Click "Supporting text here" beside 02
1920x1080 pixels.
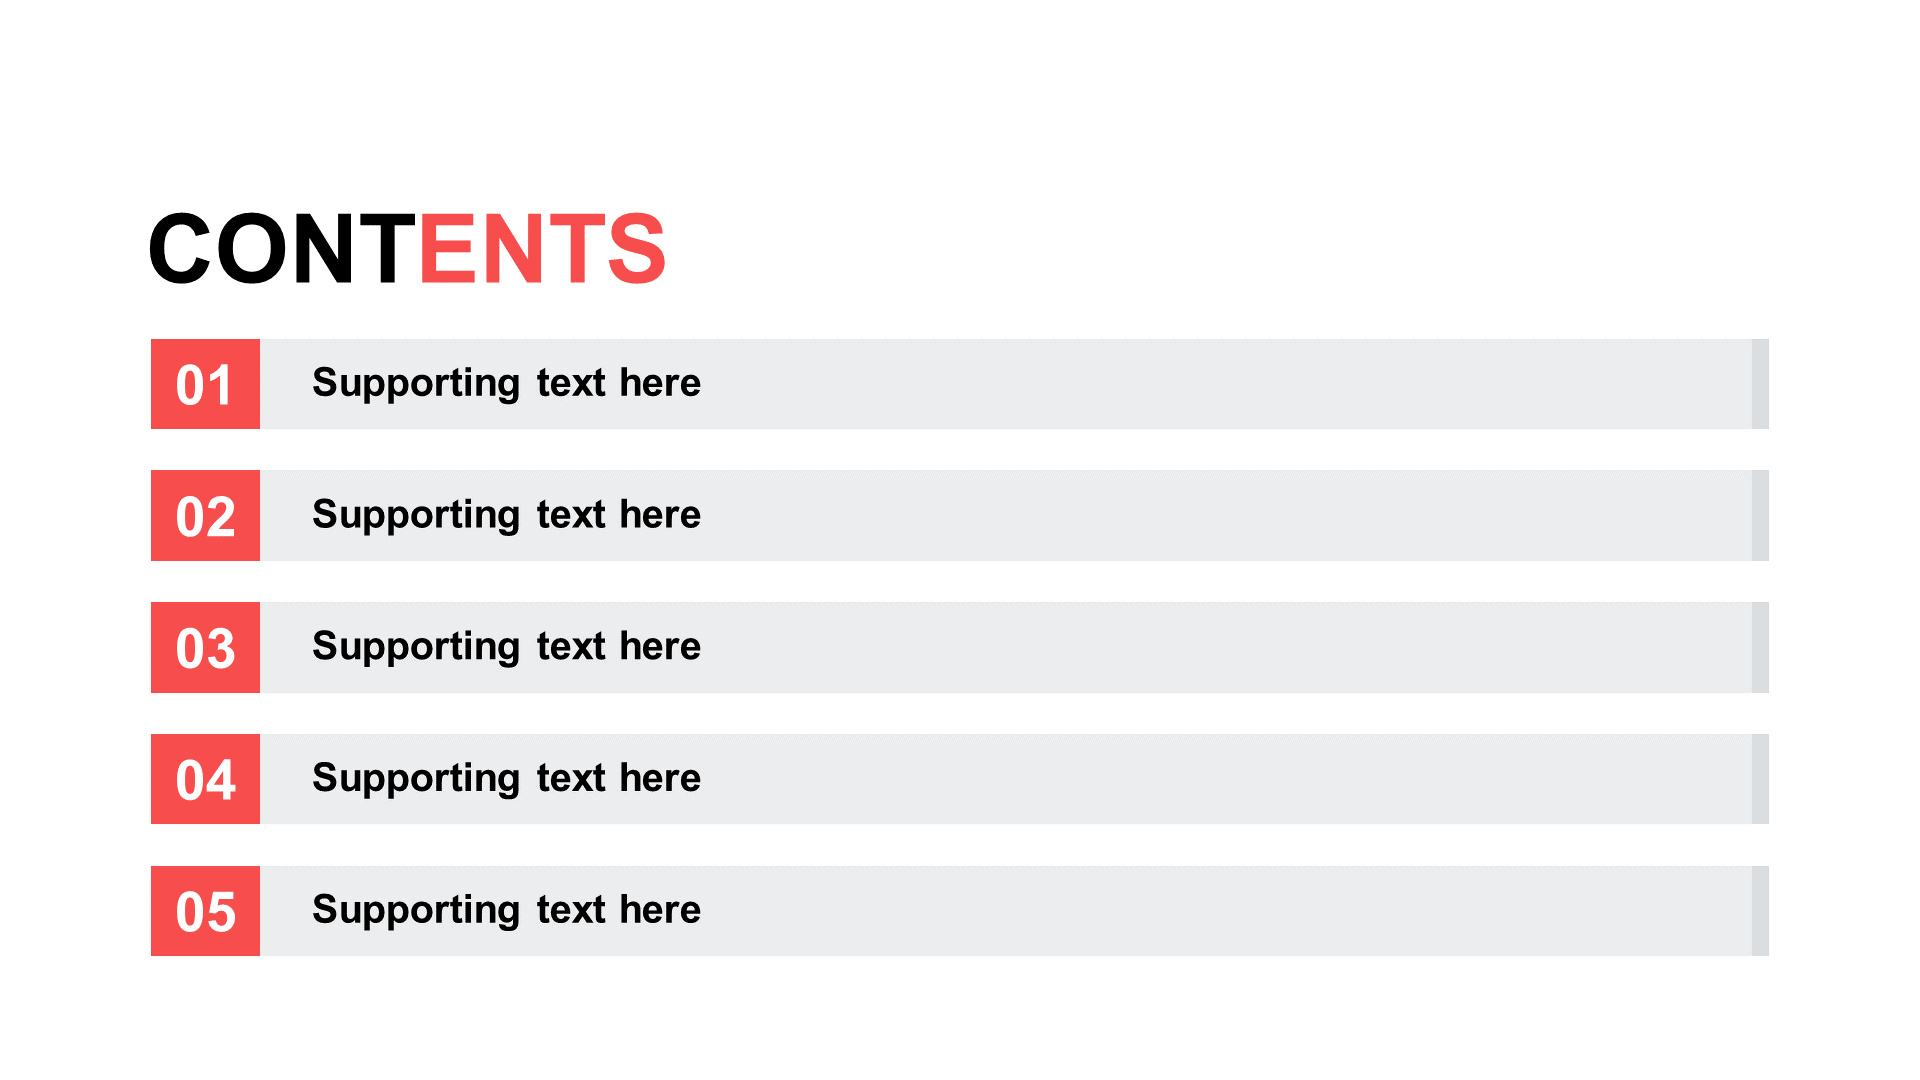click(506, 515)
